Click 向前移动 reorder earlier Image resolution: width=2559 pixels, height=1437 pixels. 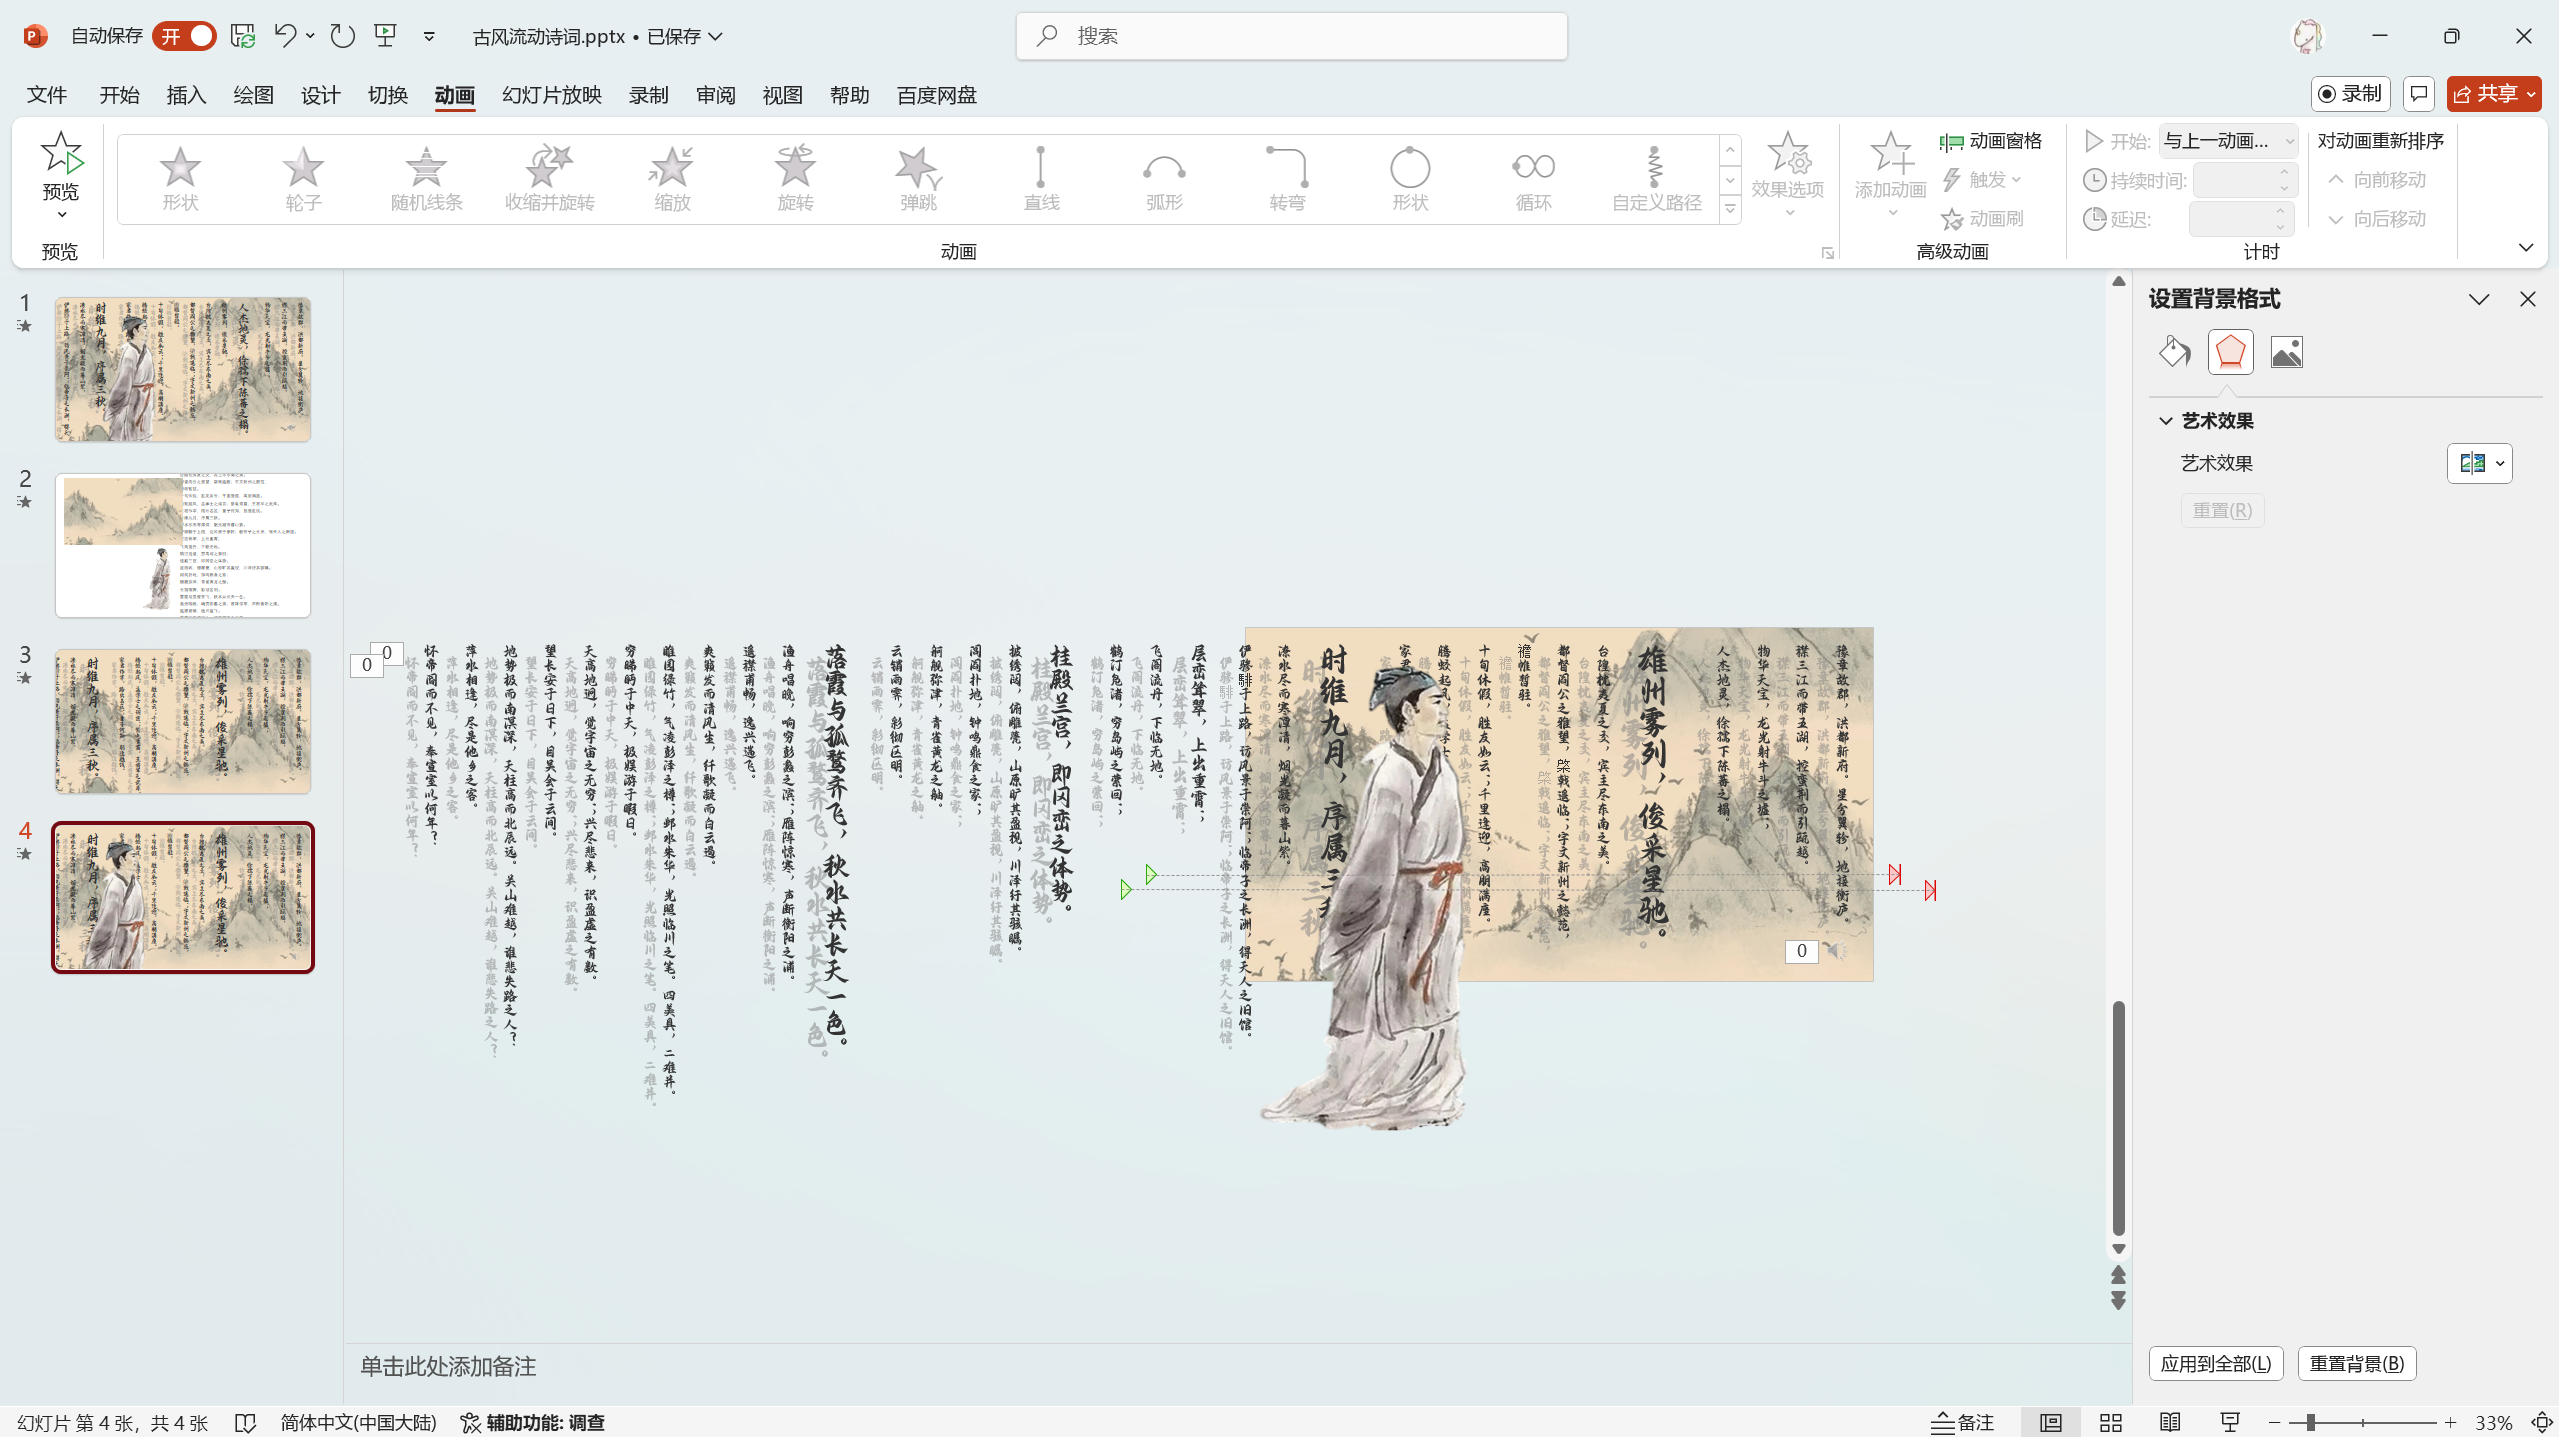point(2376,180)
